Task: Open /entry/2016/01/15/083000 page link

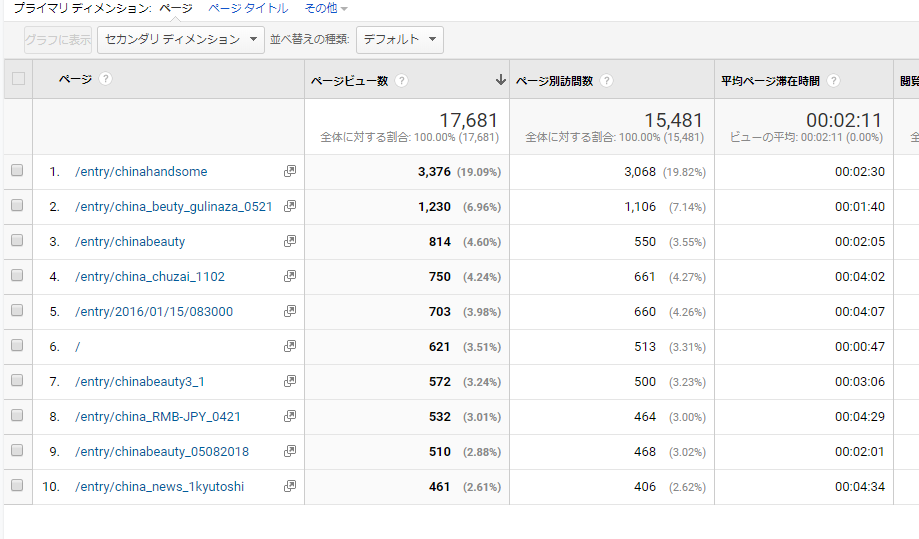Action: pos(154,312)
